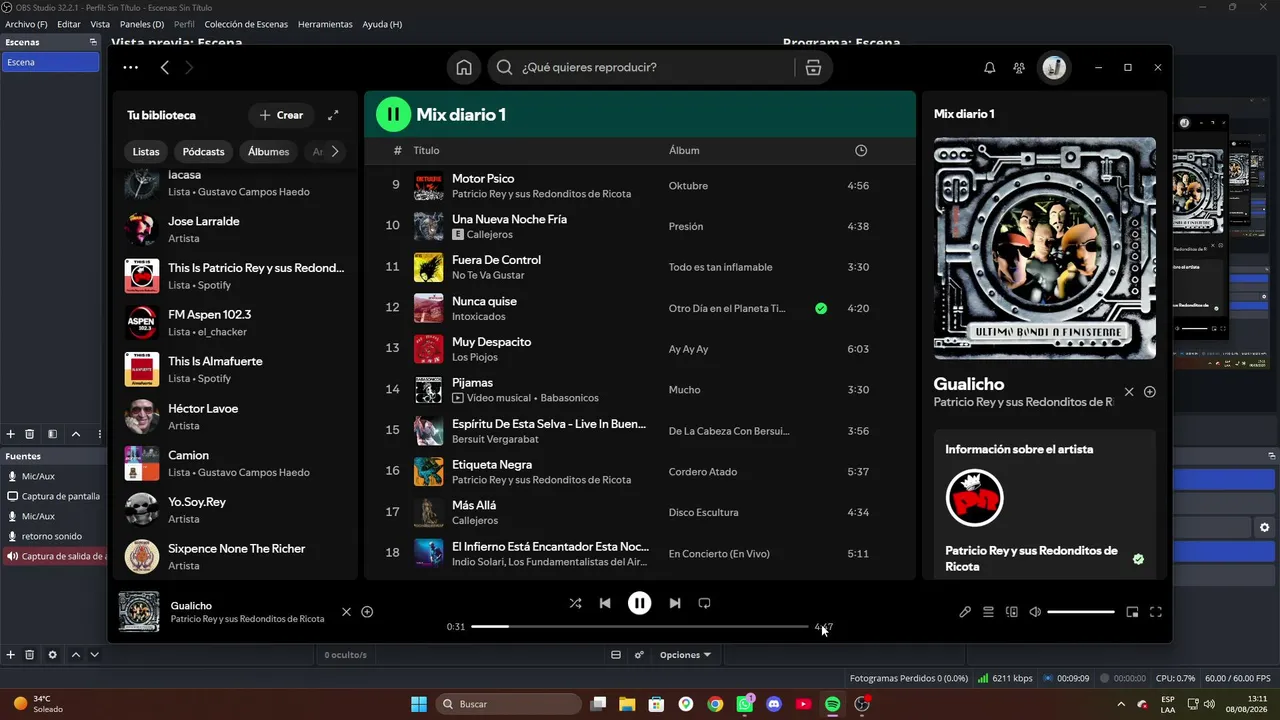Show more library filter chips arrow
This screenshot has height=720, width=1280.
[x=335, y=152]
